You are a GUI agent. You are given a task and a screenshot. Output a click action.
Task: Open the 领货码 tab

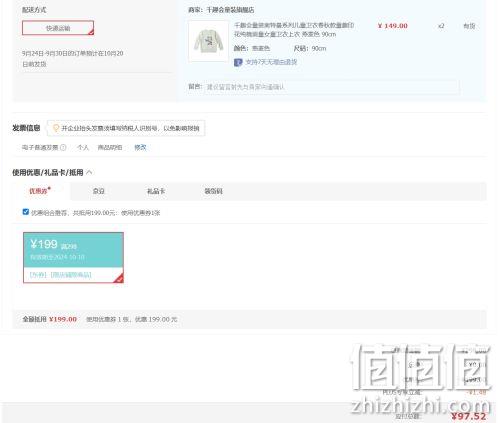click(213, 191)
